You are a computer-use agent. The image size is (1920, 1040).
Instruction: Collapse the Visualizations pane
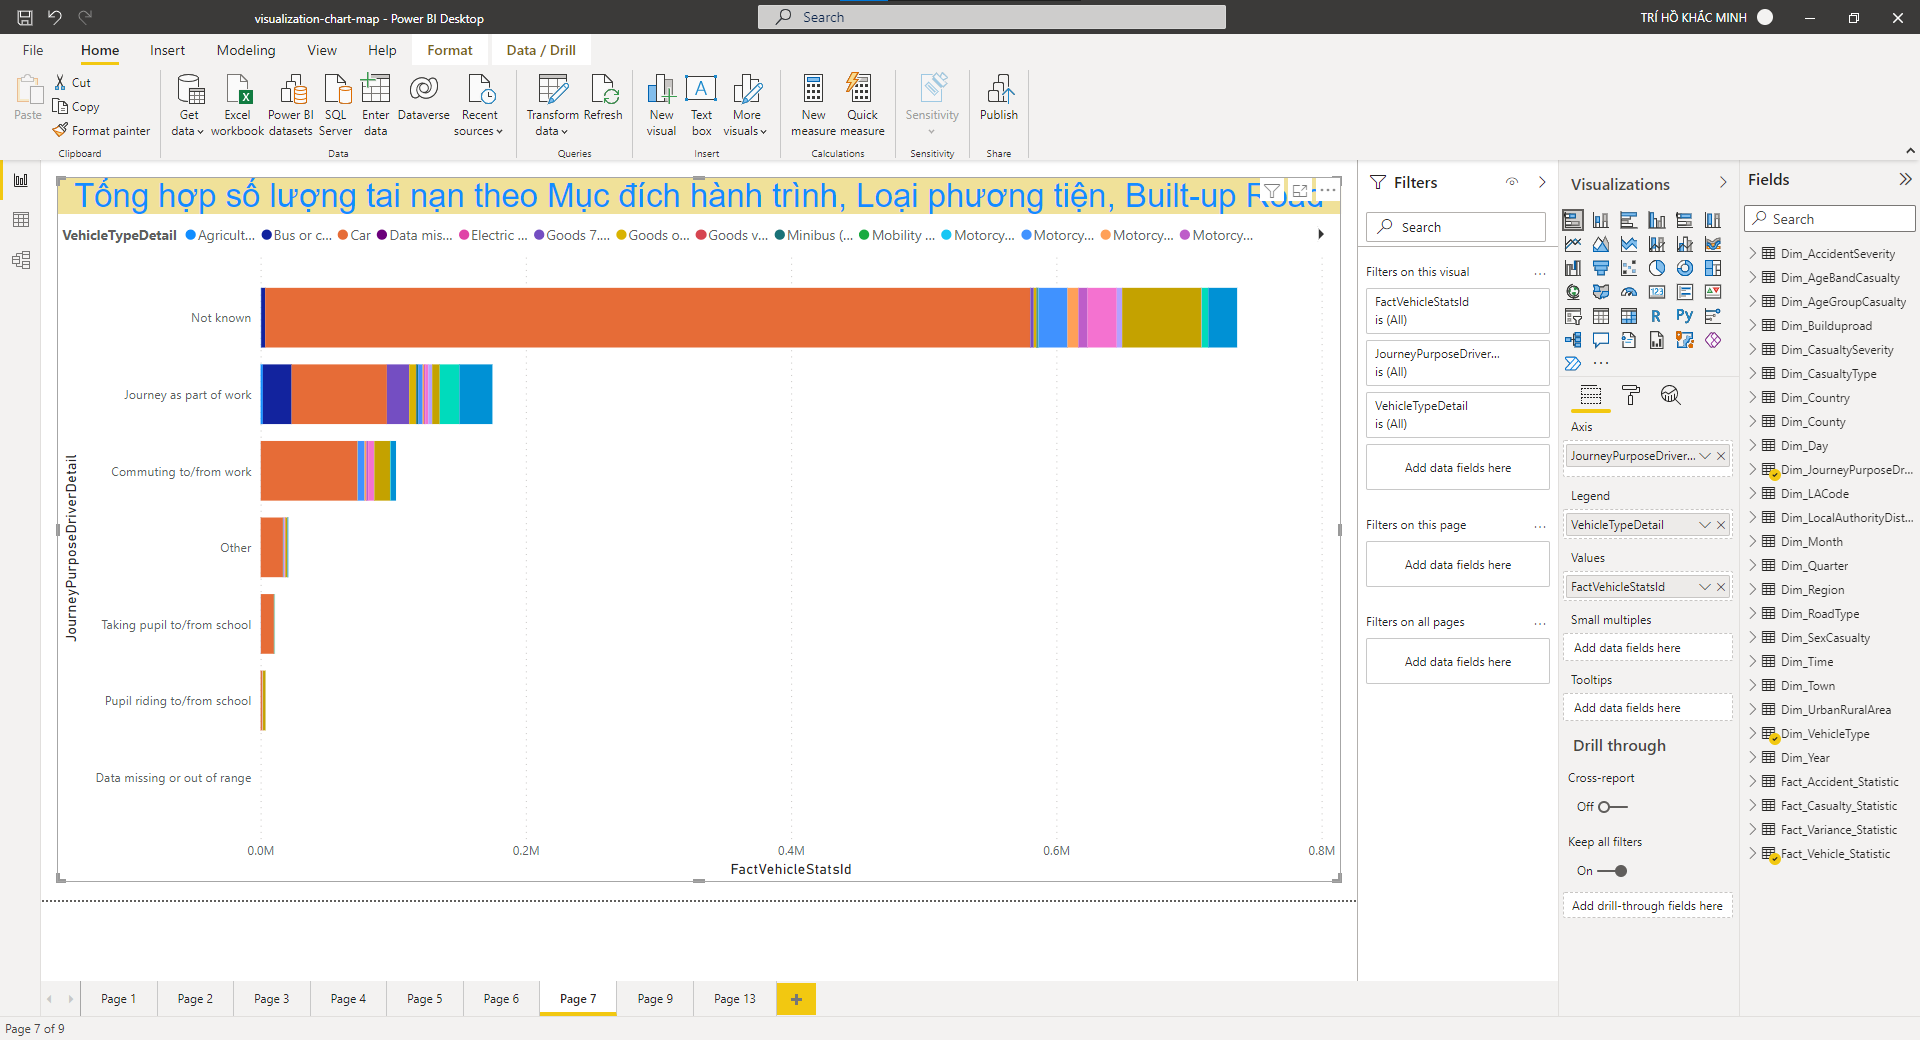click(1723, 183)
